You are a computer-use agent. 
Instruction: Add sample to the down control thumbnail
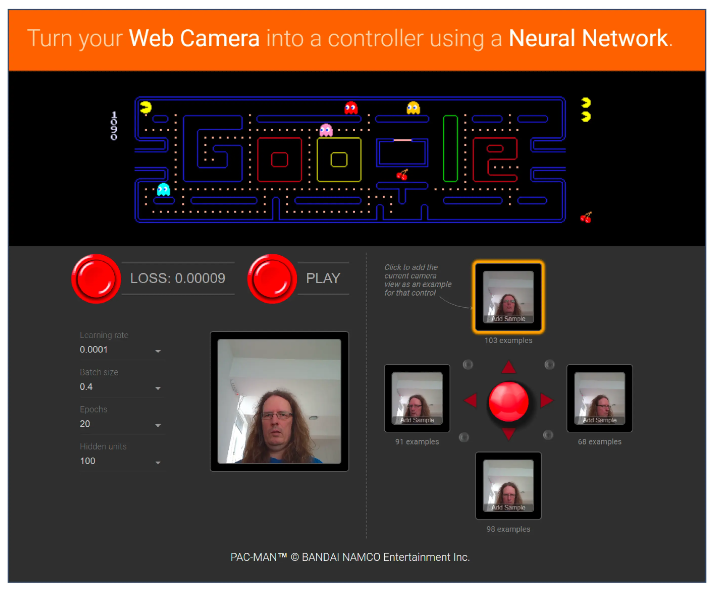click(x=508, y=486)
